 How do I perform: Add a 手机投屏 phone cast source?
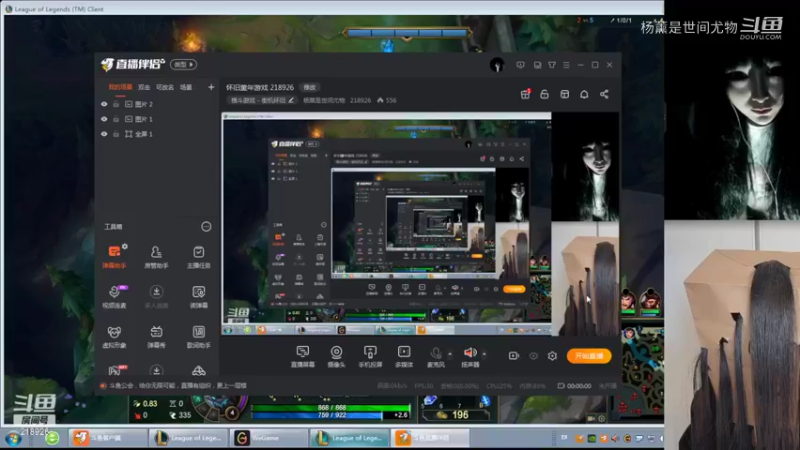[x=370, y=356]
